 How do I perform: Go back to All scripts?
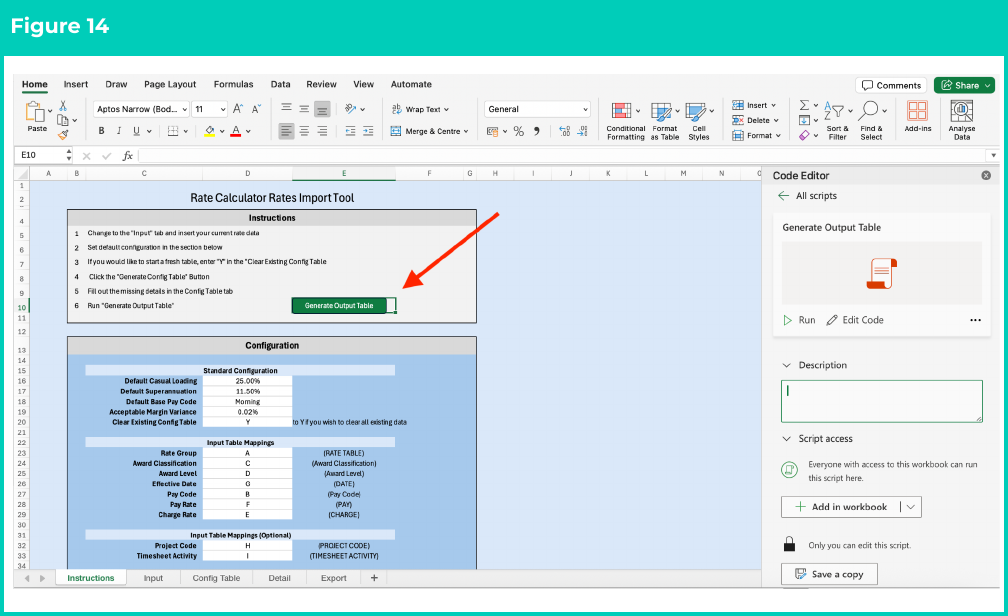click(x=807, y=196)
